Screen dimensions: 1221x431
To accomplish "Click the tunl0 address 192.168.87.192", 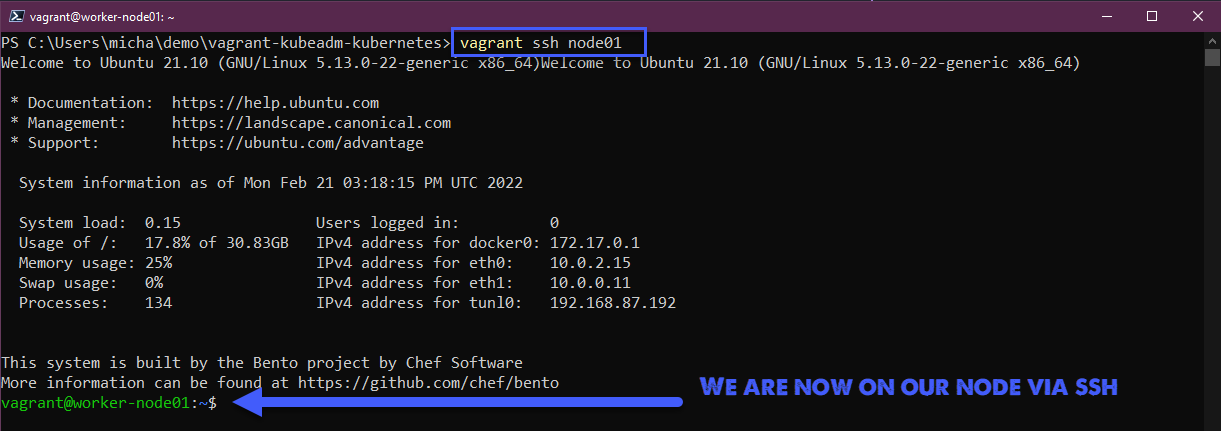I will (612, 302).
